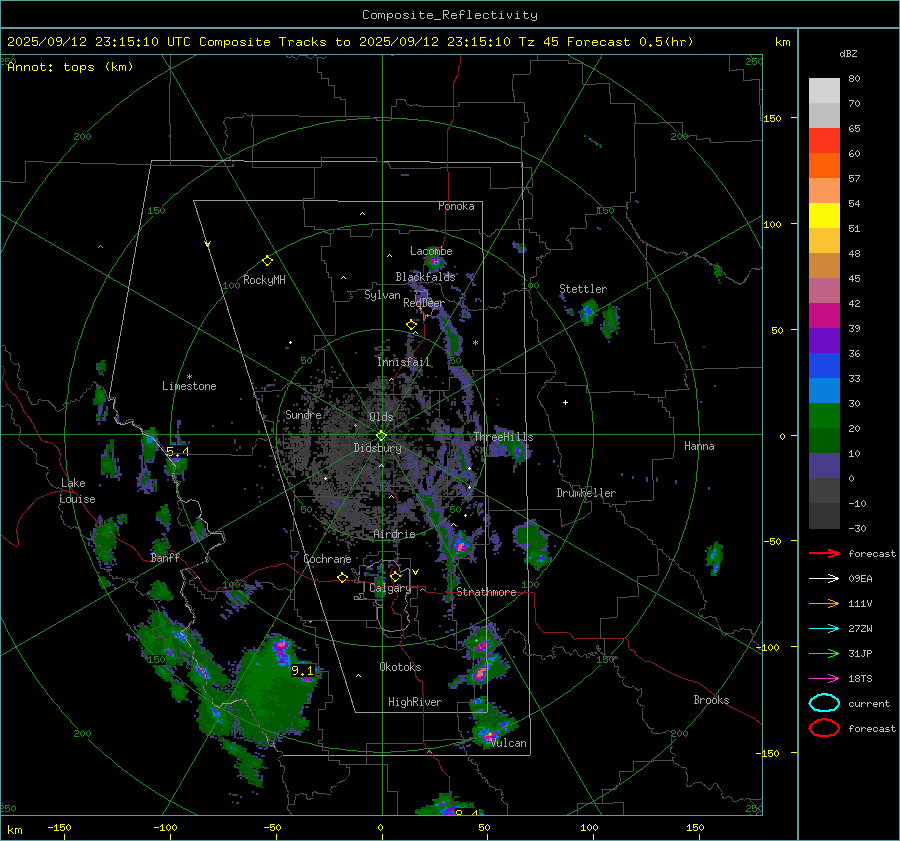Click the white 09EA arrow legend icon
The width and height of the screenshot is (900, 841).
pos(824,579)
